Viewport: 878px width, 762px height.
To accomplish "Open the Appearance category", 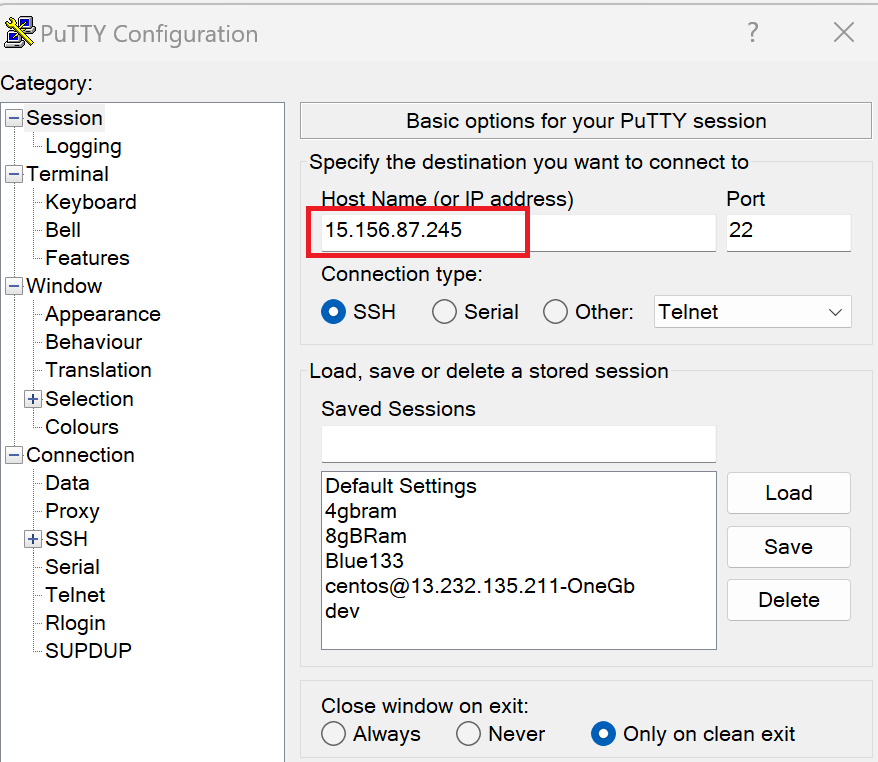I will click(103, 314).
